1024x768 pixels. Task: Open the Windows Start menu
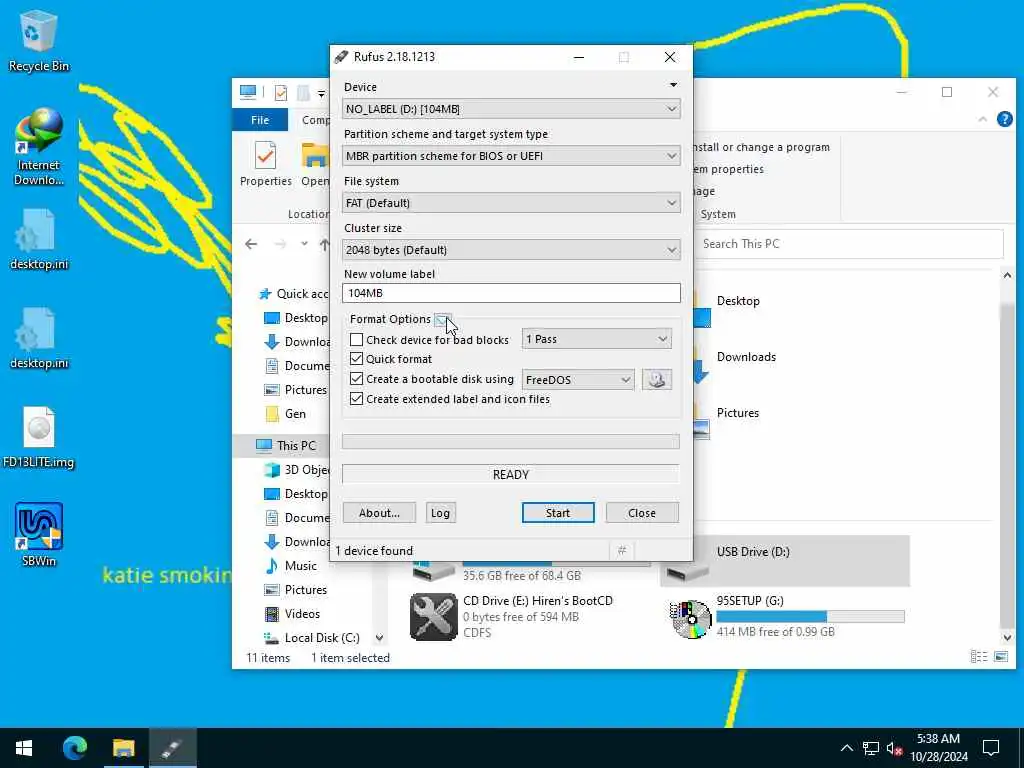click(x=24, y=748)
